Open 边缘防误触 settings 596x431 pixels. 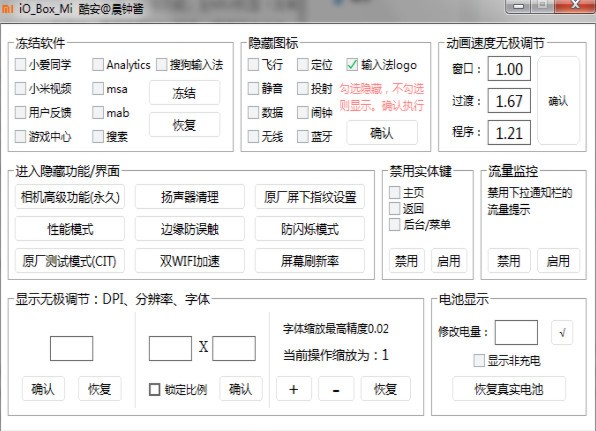point(190,229)
